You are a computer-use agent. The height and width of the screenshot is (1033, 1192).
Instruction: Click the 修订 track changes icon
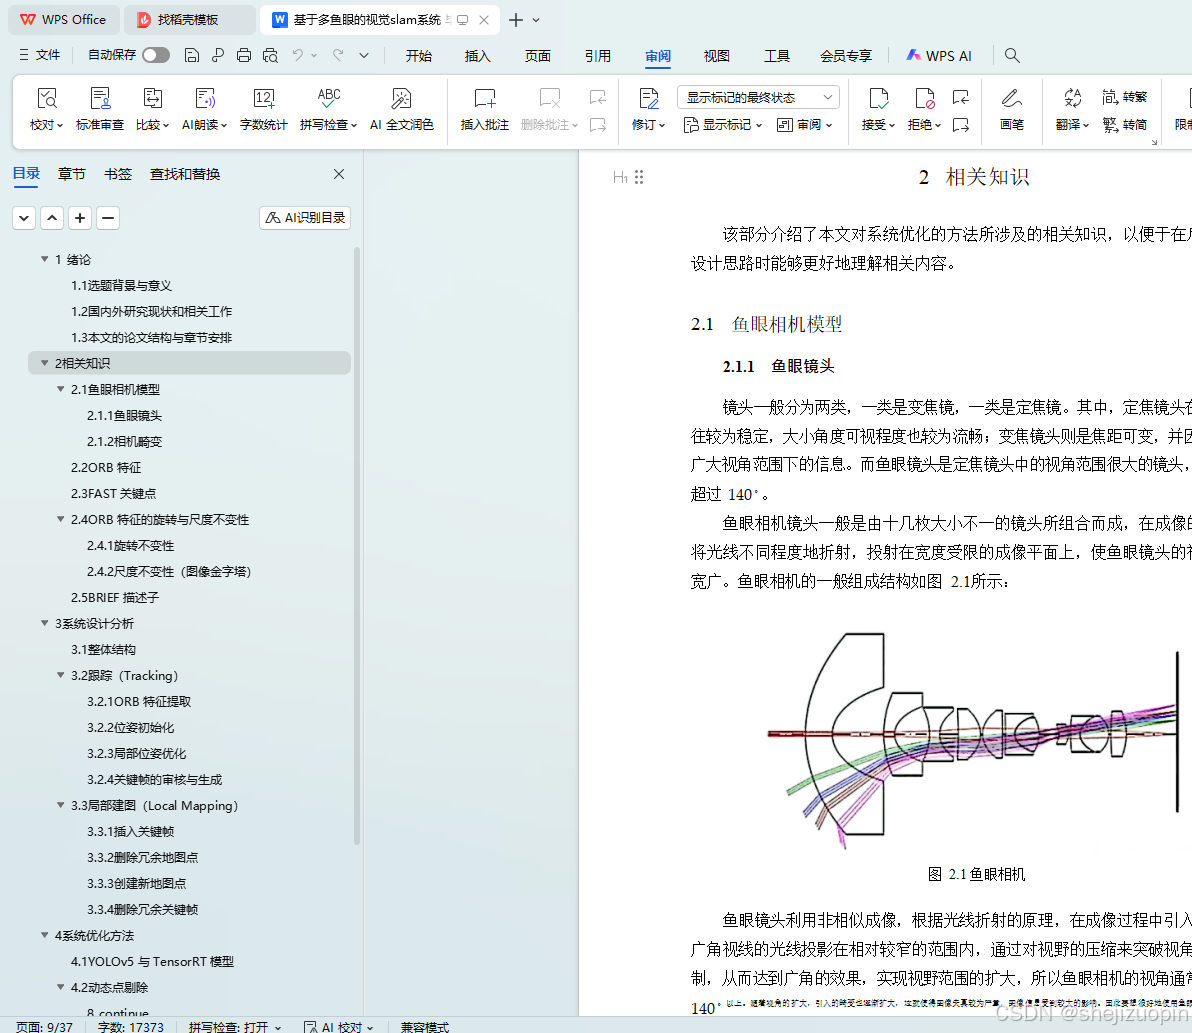click(648, 99)
